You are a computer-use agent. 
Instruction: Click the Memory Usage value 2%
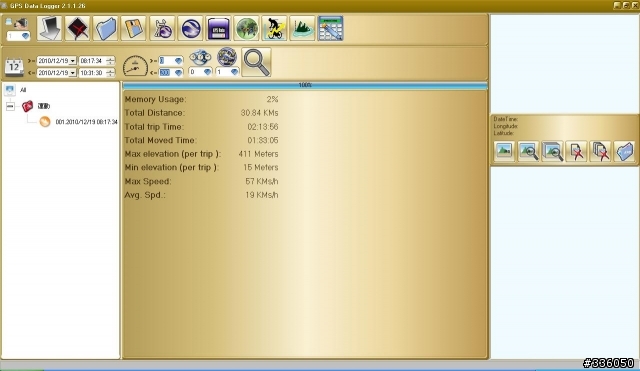(272, 99)
